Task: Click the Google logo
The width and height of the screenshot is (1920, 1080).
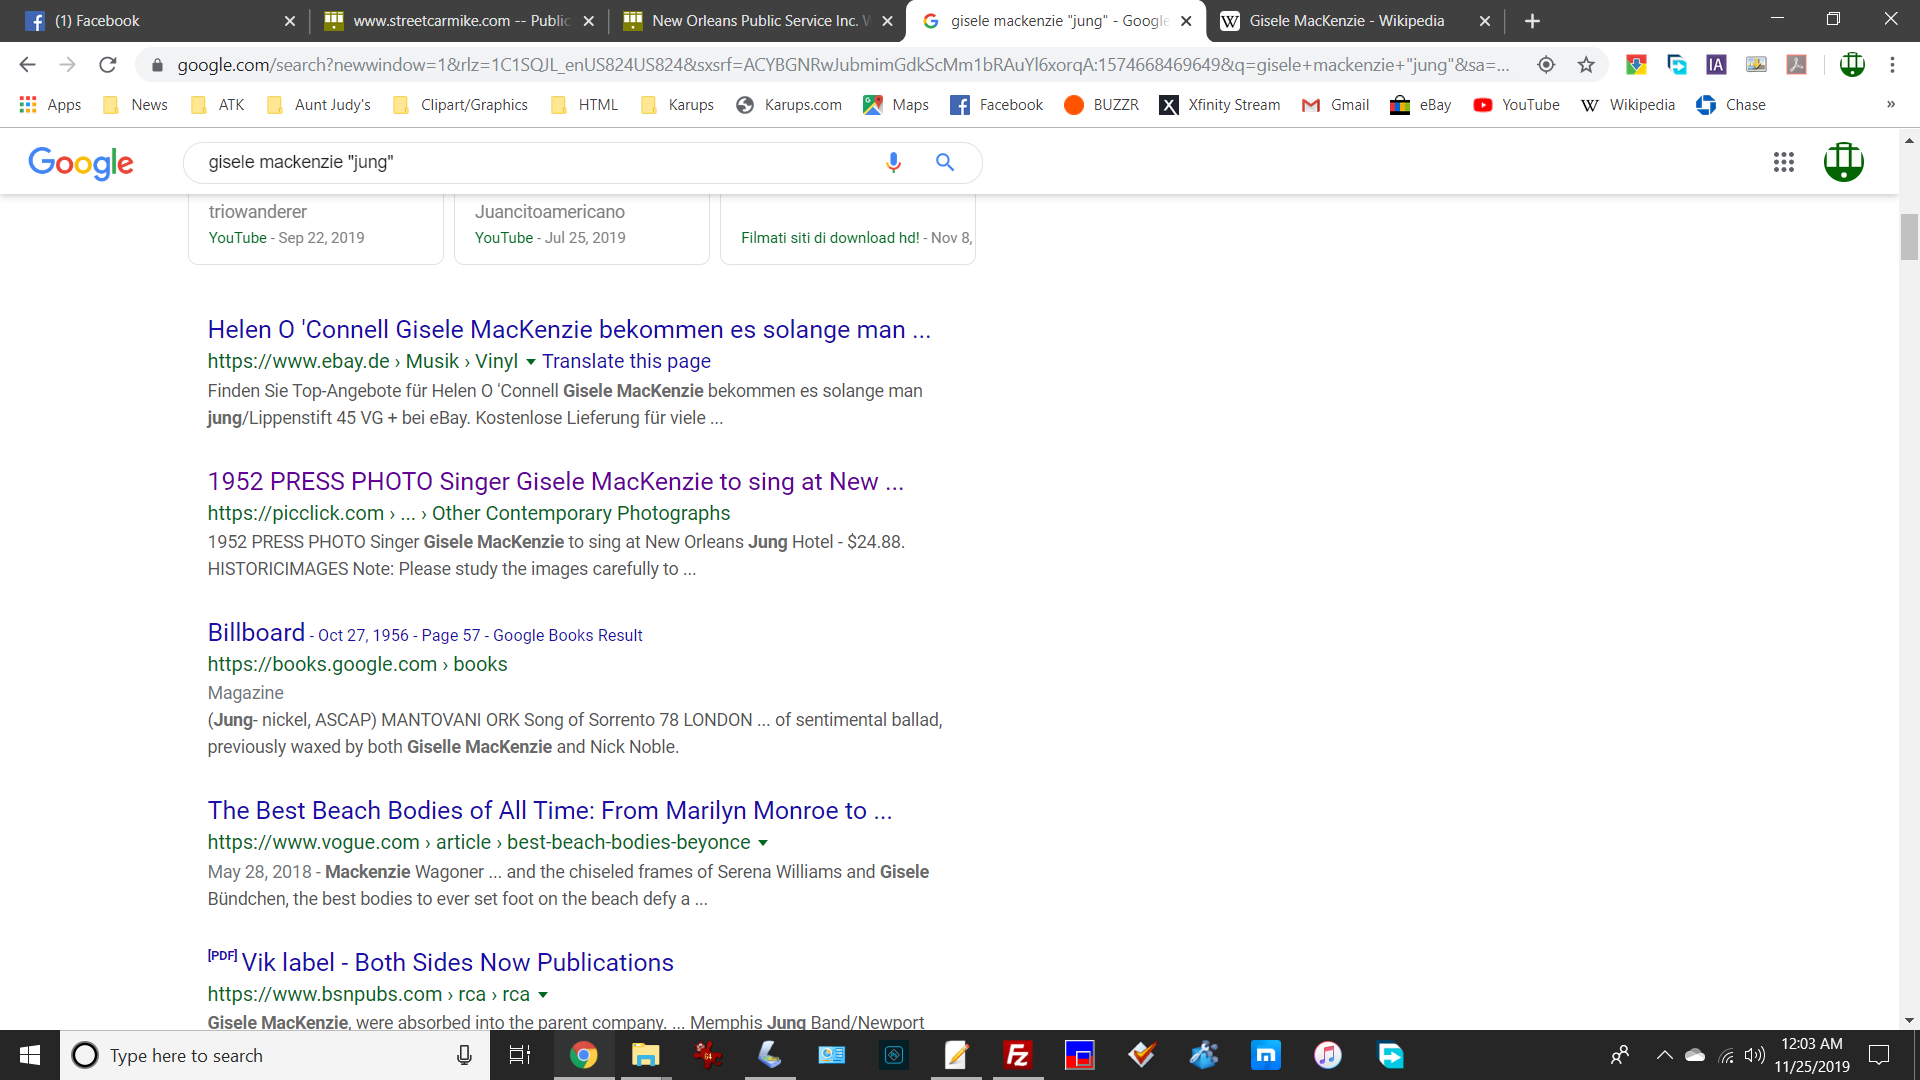Action: tap(81, 162)
